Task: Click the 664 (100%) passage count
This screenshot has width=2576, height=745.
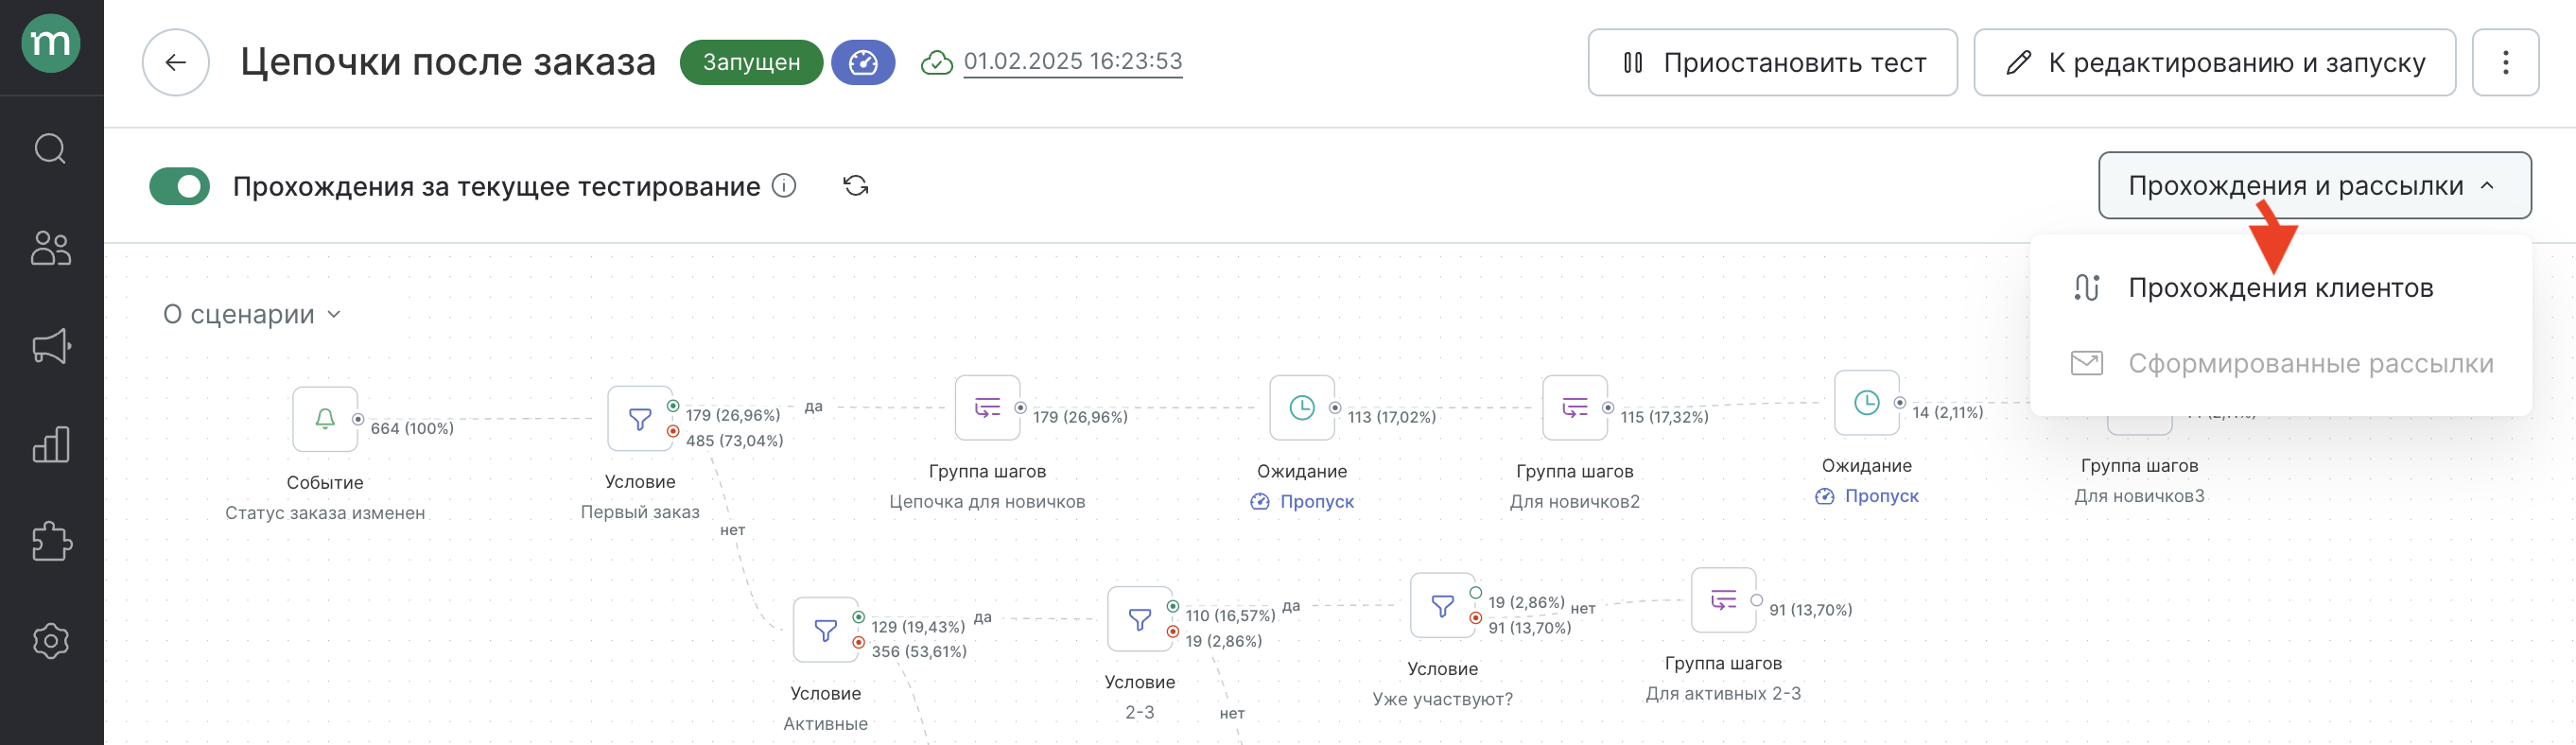Action: pyautogui.click(x=412, y=428)
